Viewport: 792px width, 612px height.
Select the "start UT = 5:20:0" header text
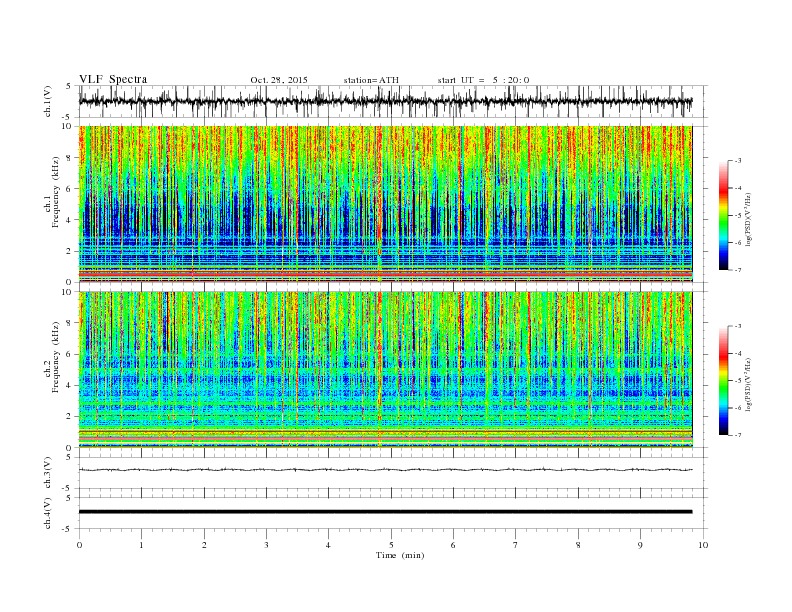click(483, 80)
